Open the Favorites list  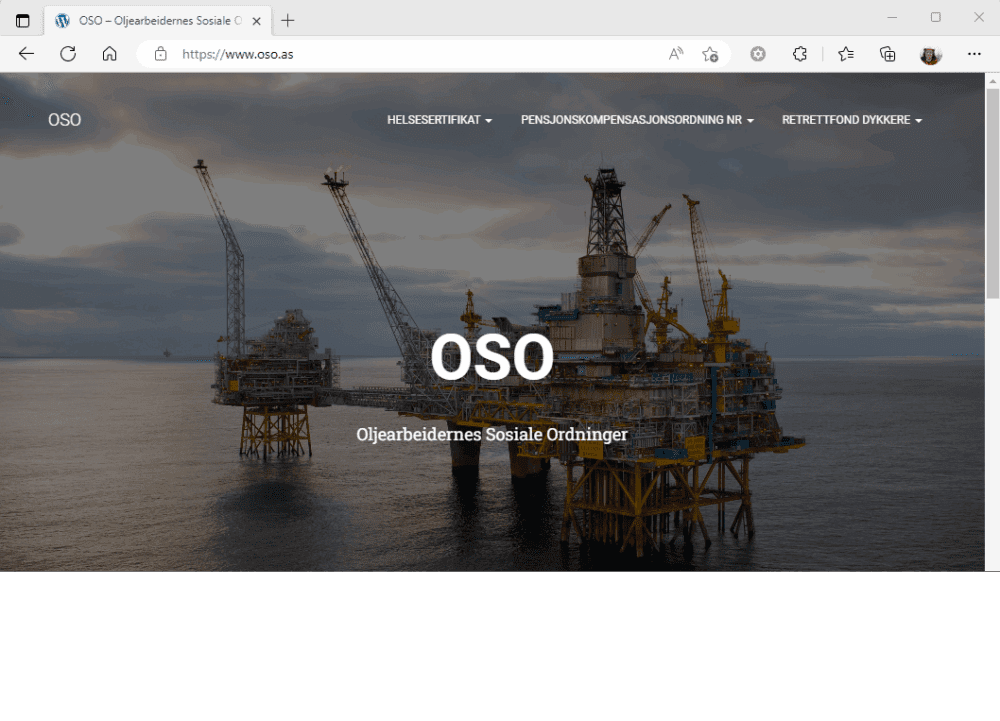(x=846, y=54)
